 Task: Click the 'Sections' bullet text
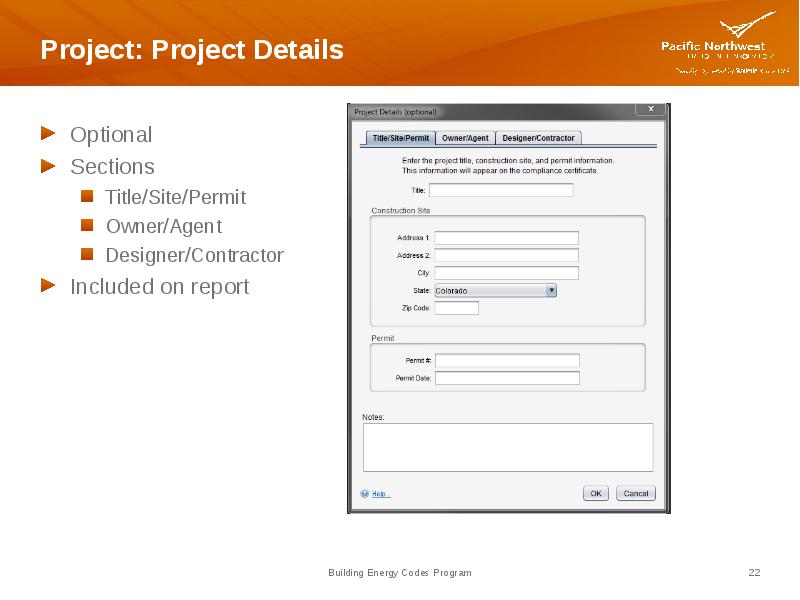[x=112, y=167]
